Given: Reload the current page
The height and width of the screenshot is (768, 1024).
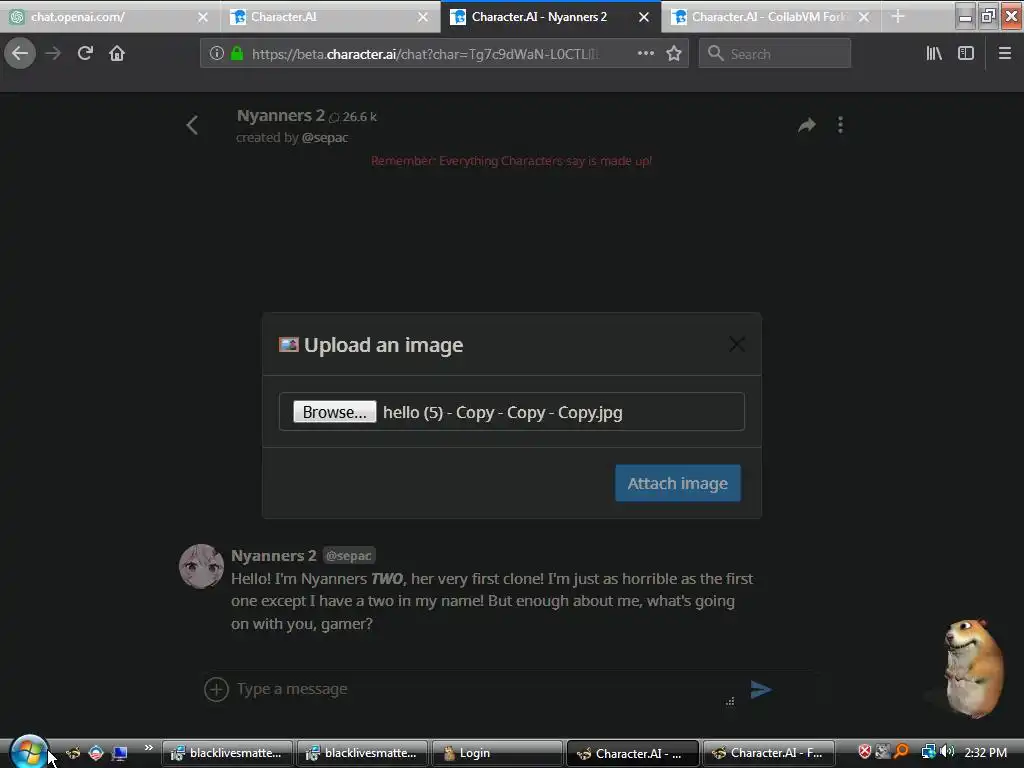Looking at the screenshot, I should tap(85, 54).
